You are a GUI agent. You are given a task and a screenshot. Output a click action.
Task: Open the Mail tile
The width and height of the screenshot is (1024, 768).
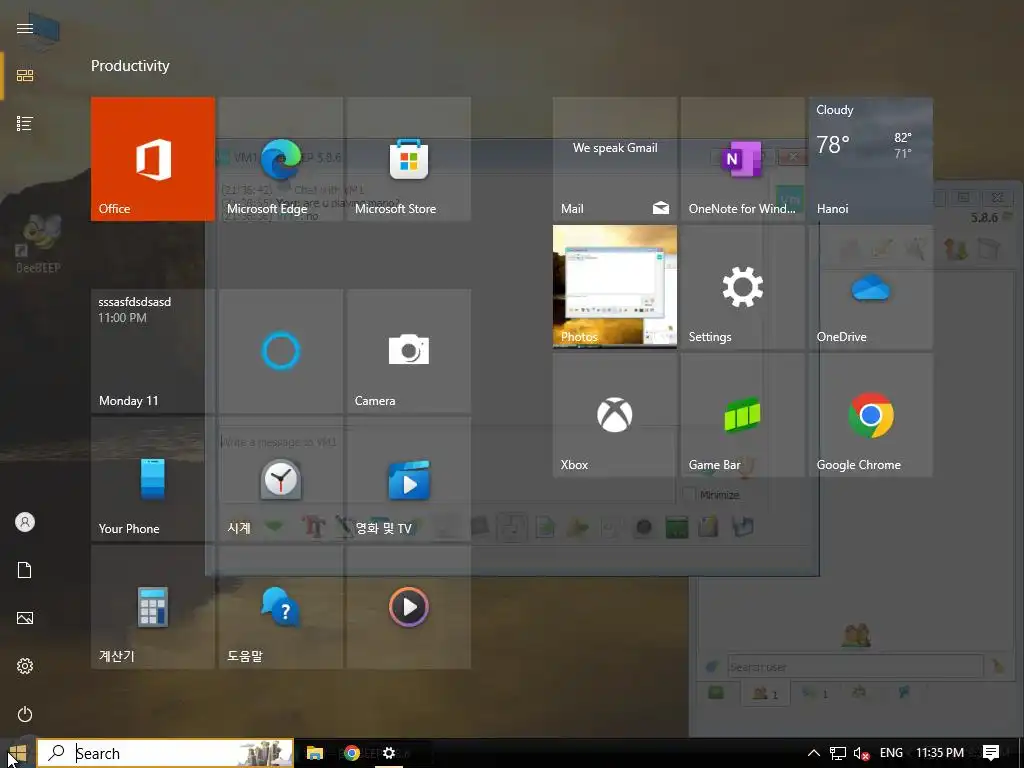click(x=615, y=159)
